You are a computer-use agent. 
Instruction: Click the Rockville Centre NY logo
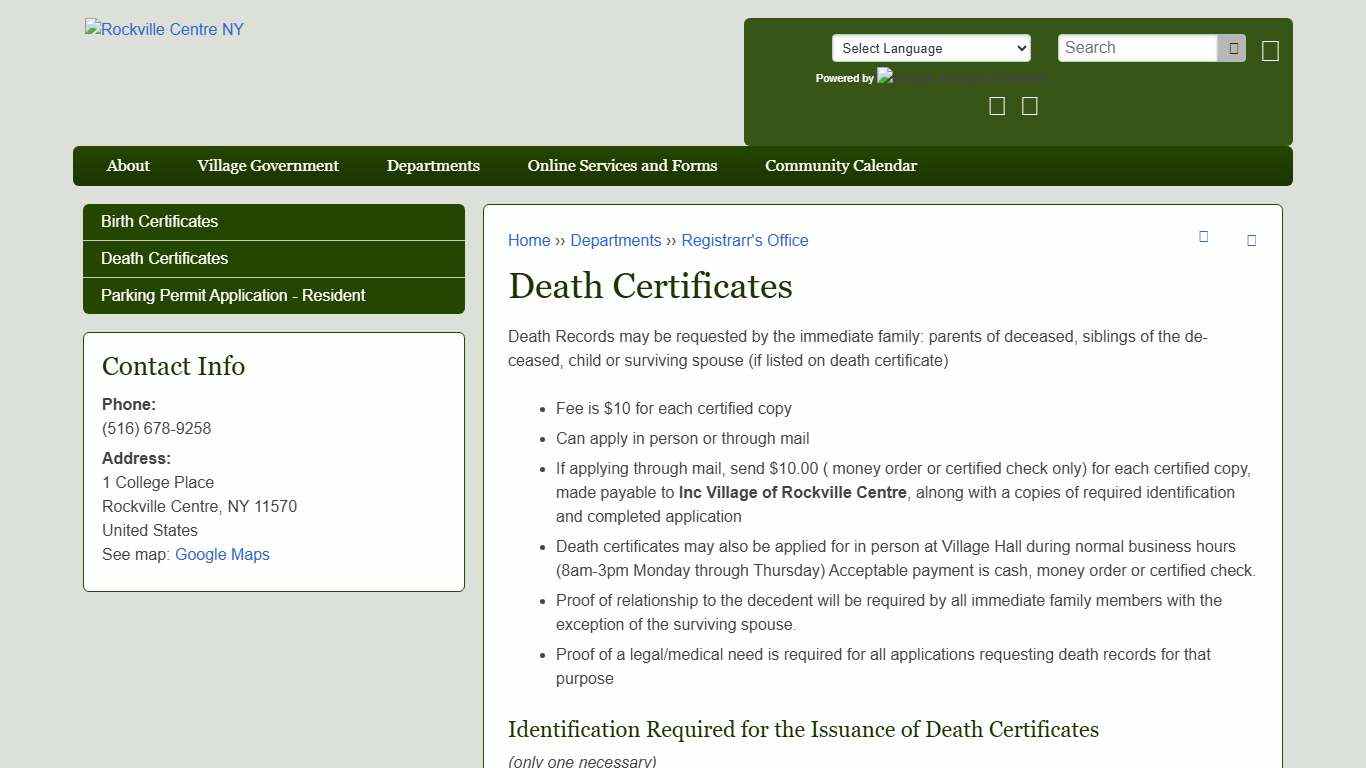[x=163, y=29]
